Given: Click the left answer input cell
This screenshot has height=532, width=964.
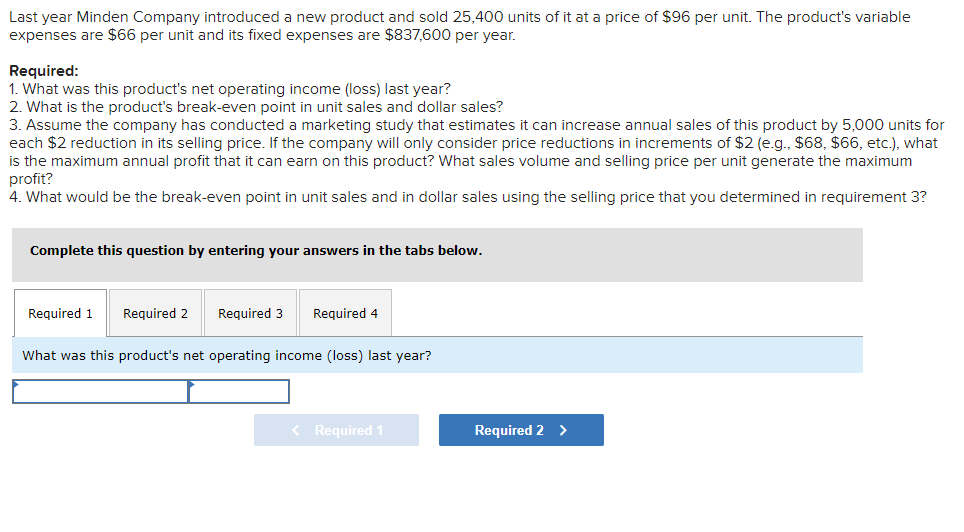Looking at the screenshot, I should [100, 392].
